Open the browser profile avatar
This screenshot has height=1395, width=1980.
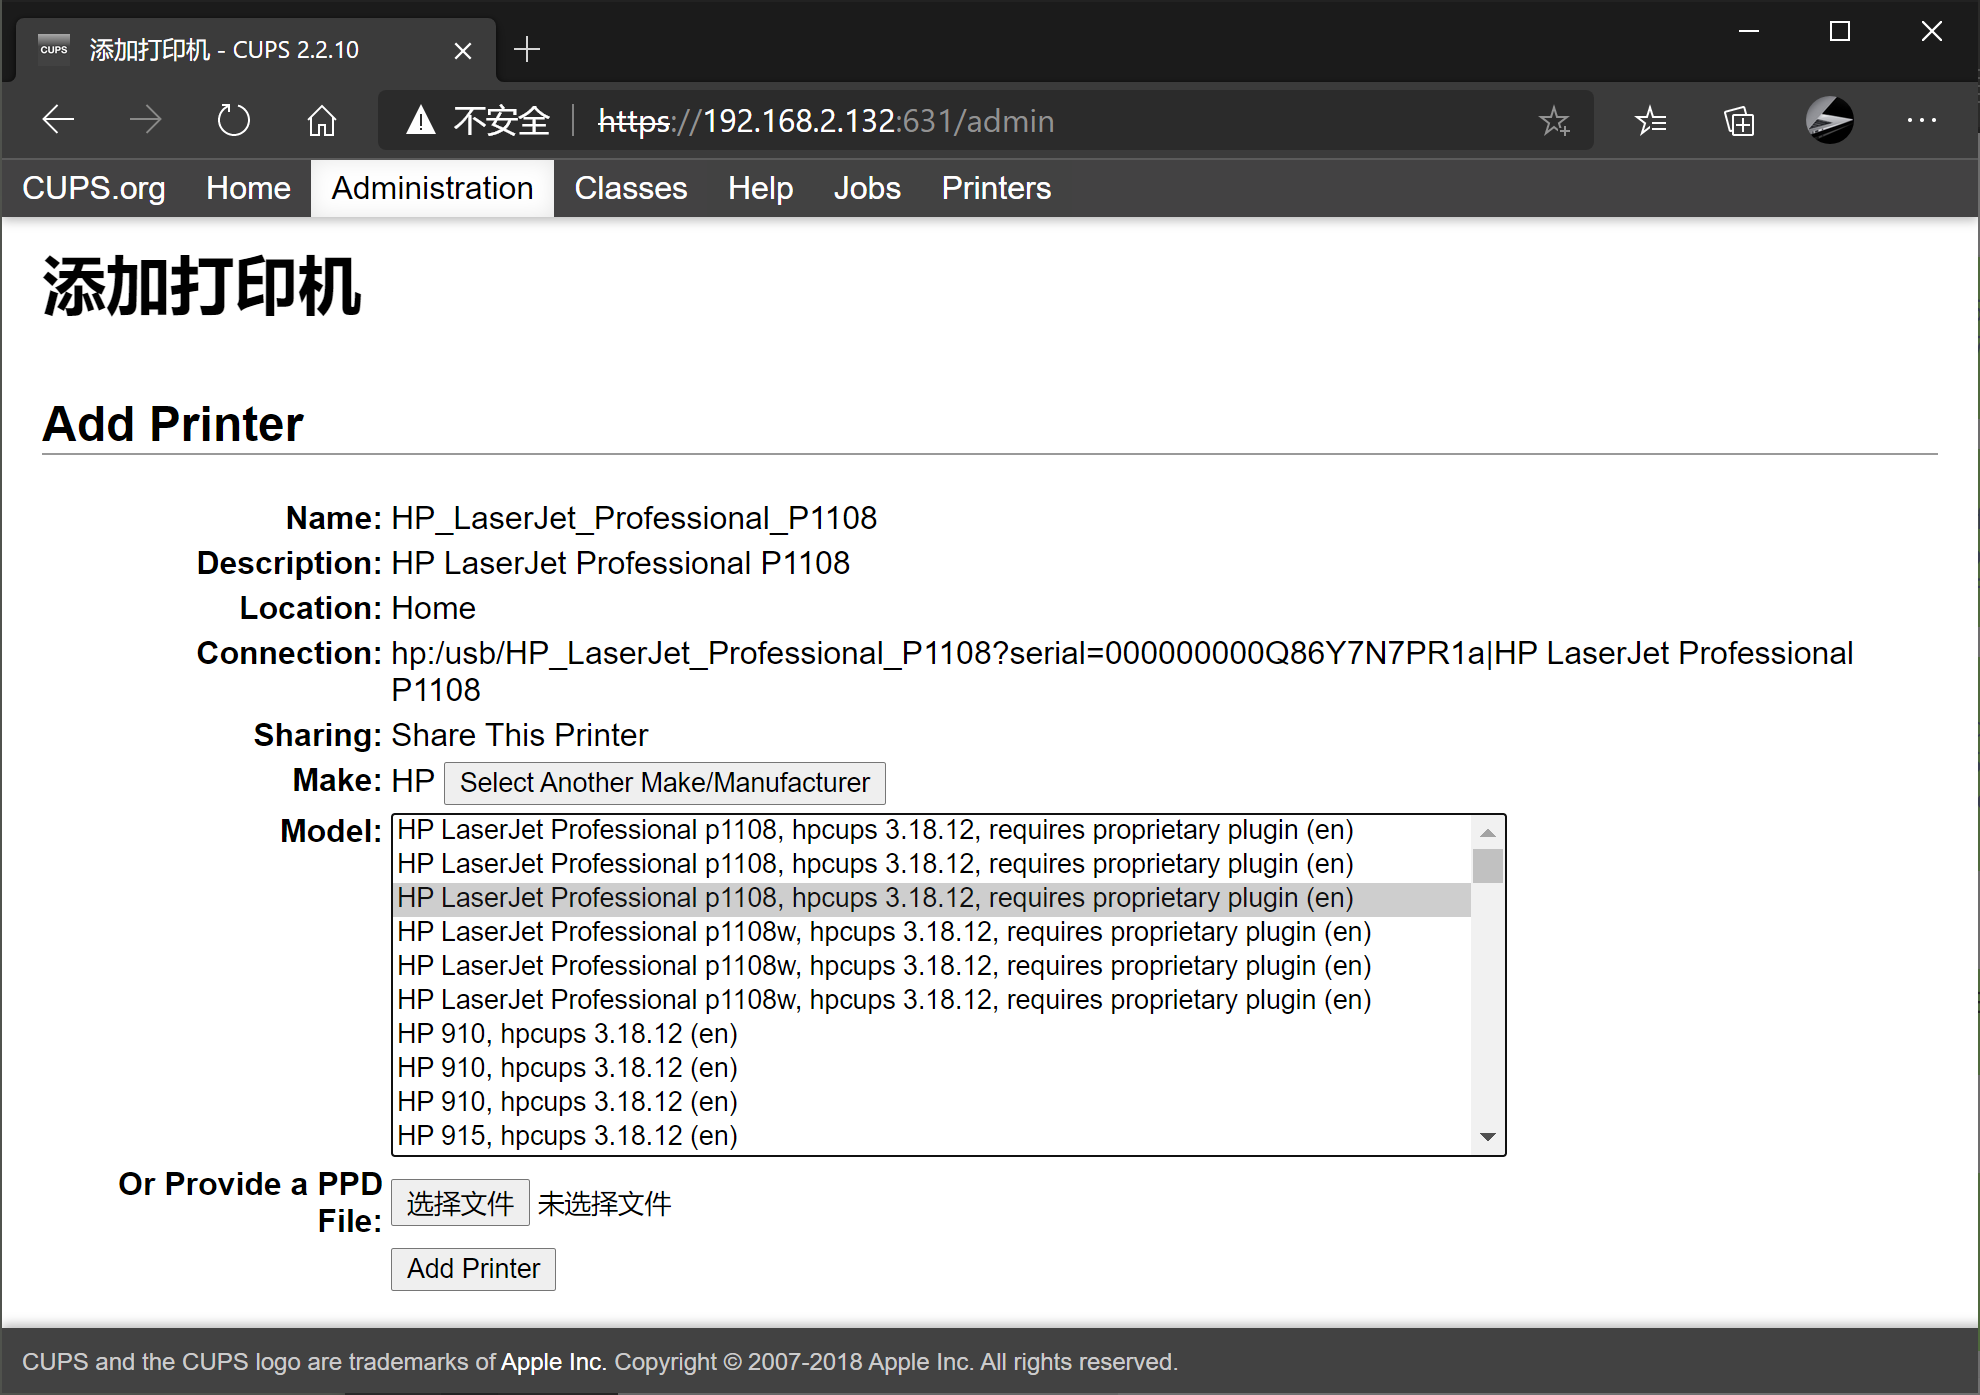click(1830, 120)
